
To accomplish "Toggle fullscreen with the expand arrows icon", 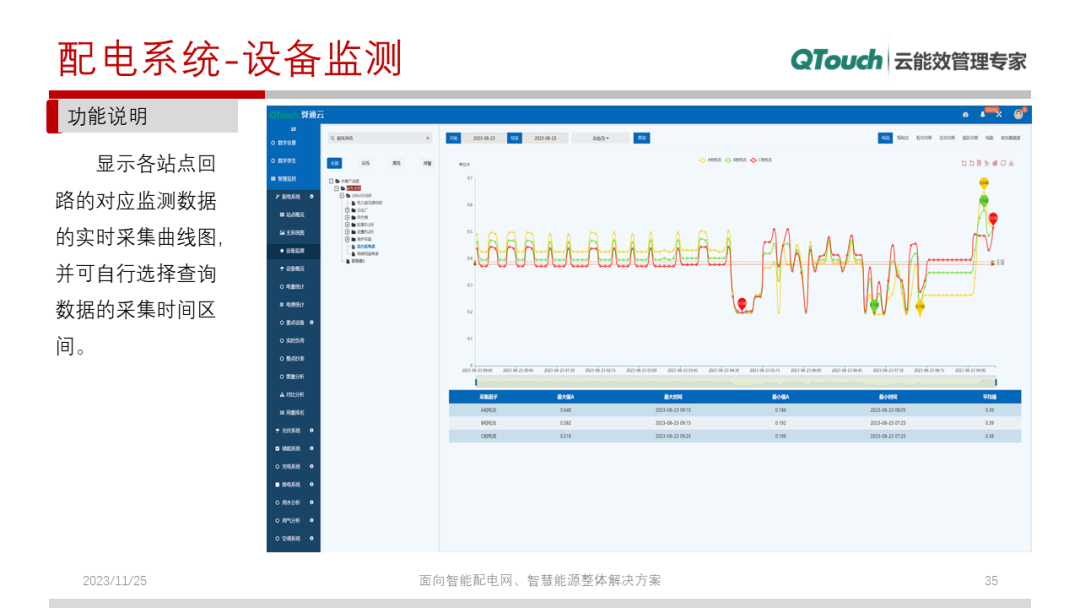I will (999, 114).
